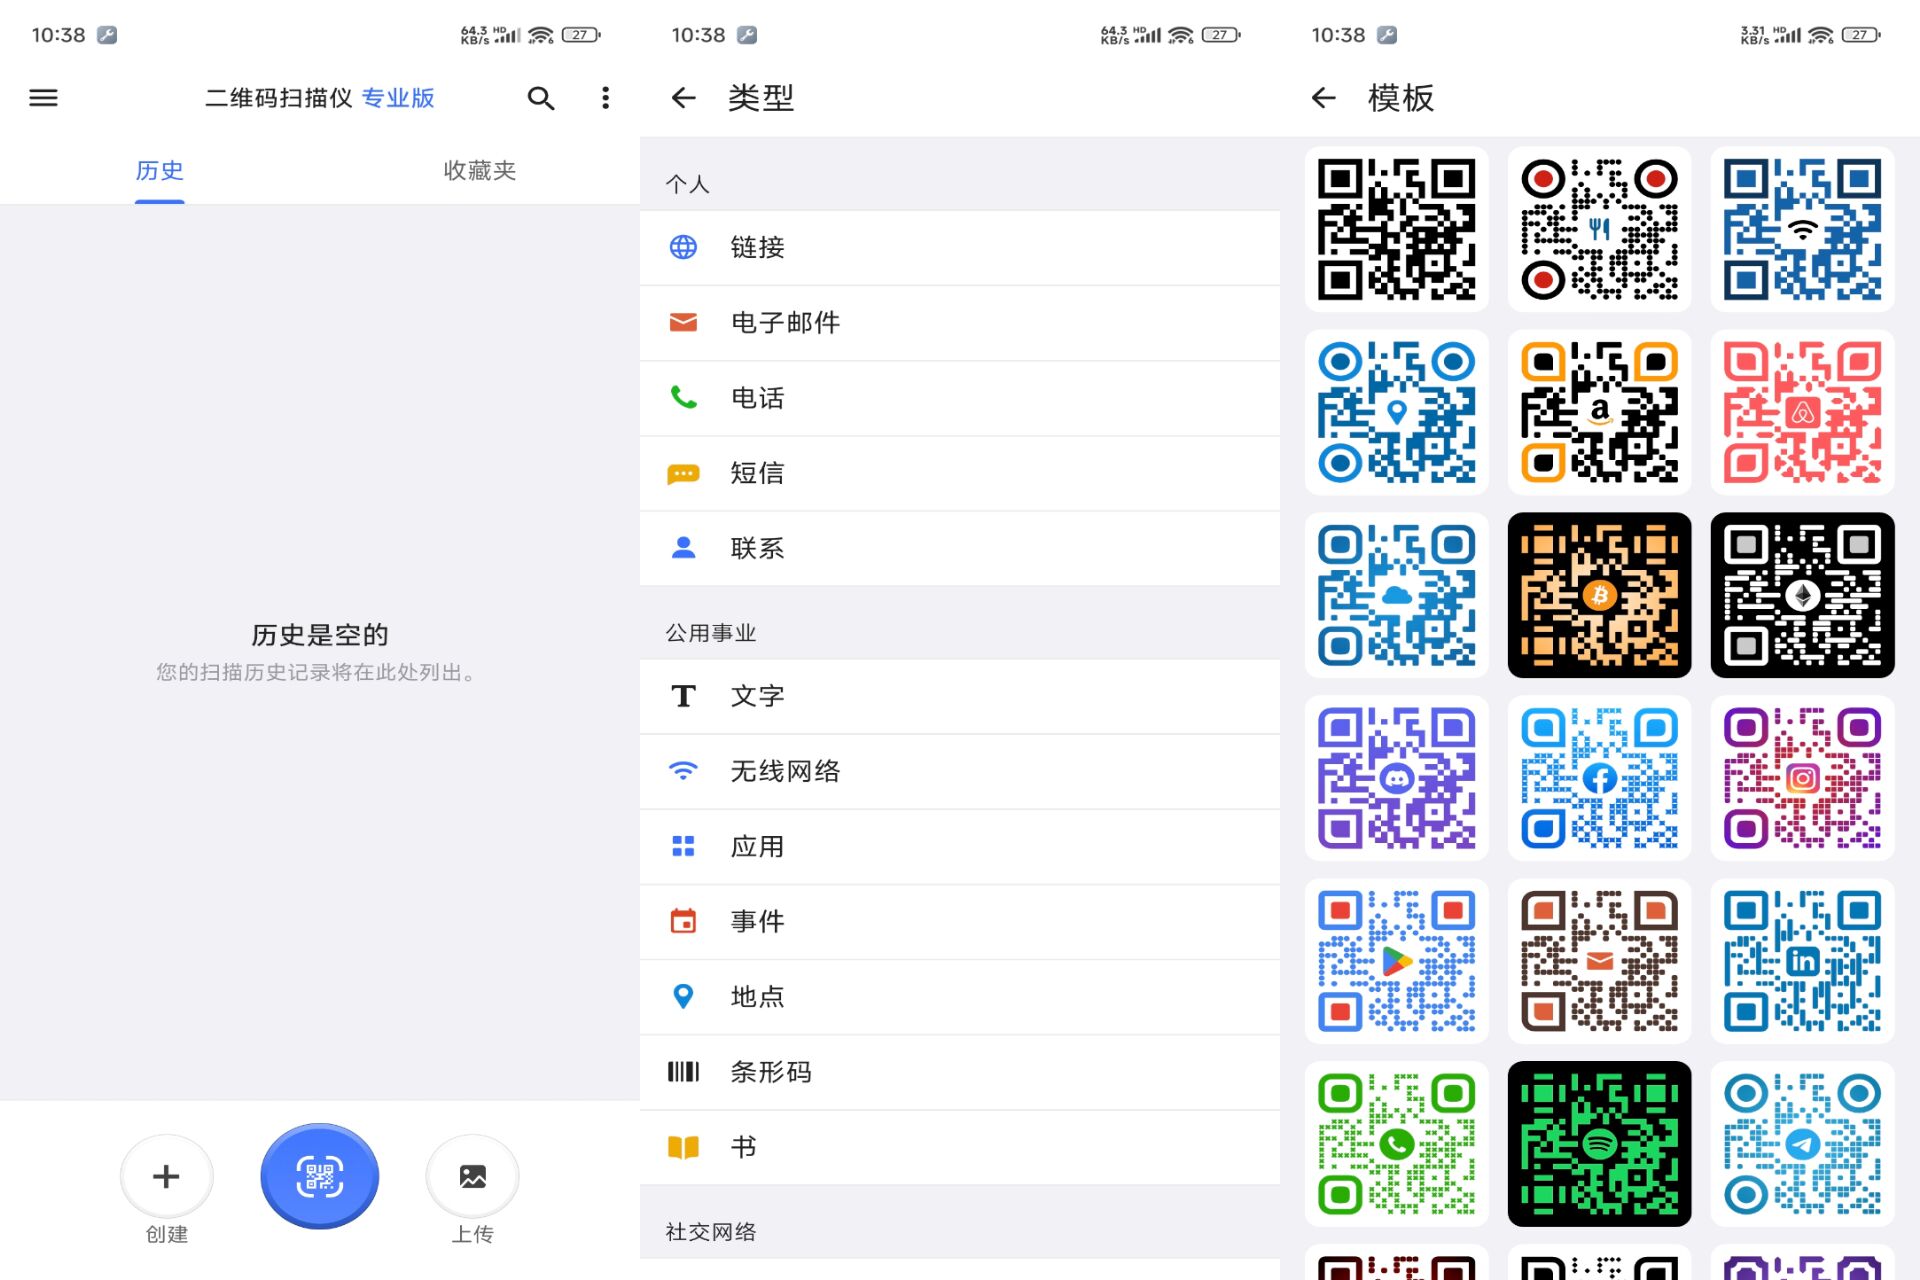Choose the 电话 type row
1920x1280 pixels.
point(960,397)
